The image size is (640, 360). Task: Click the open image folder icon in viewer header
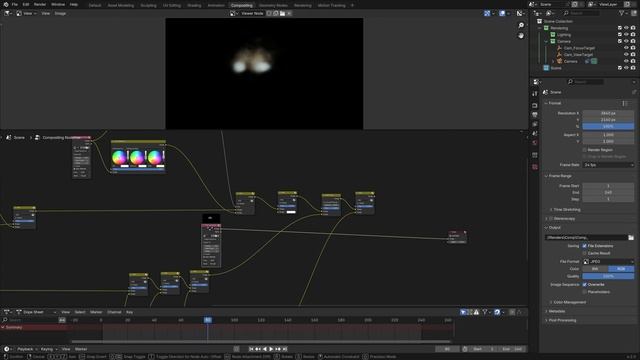[x=282, y=13]
